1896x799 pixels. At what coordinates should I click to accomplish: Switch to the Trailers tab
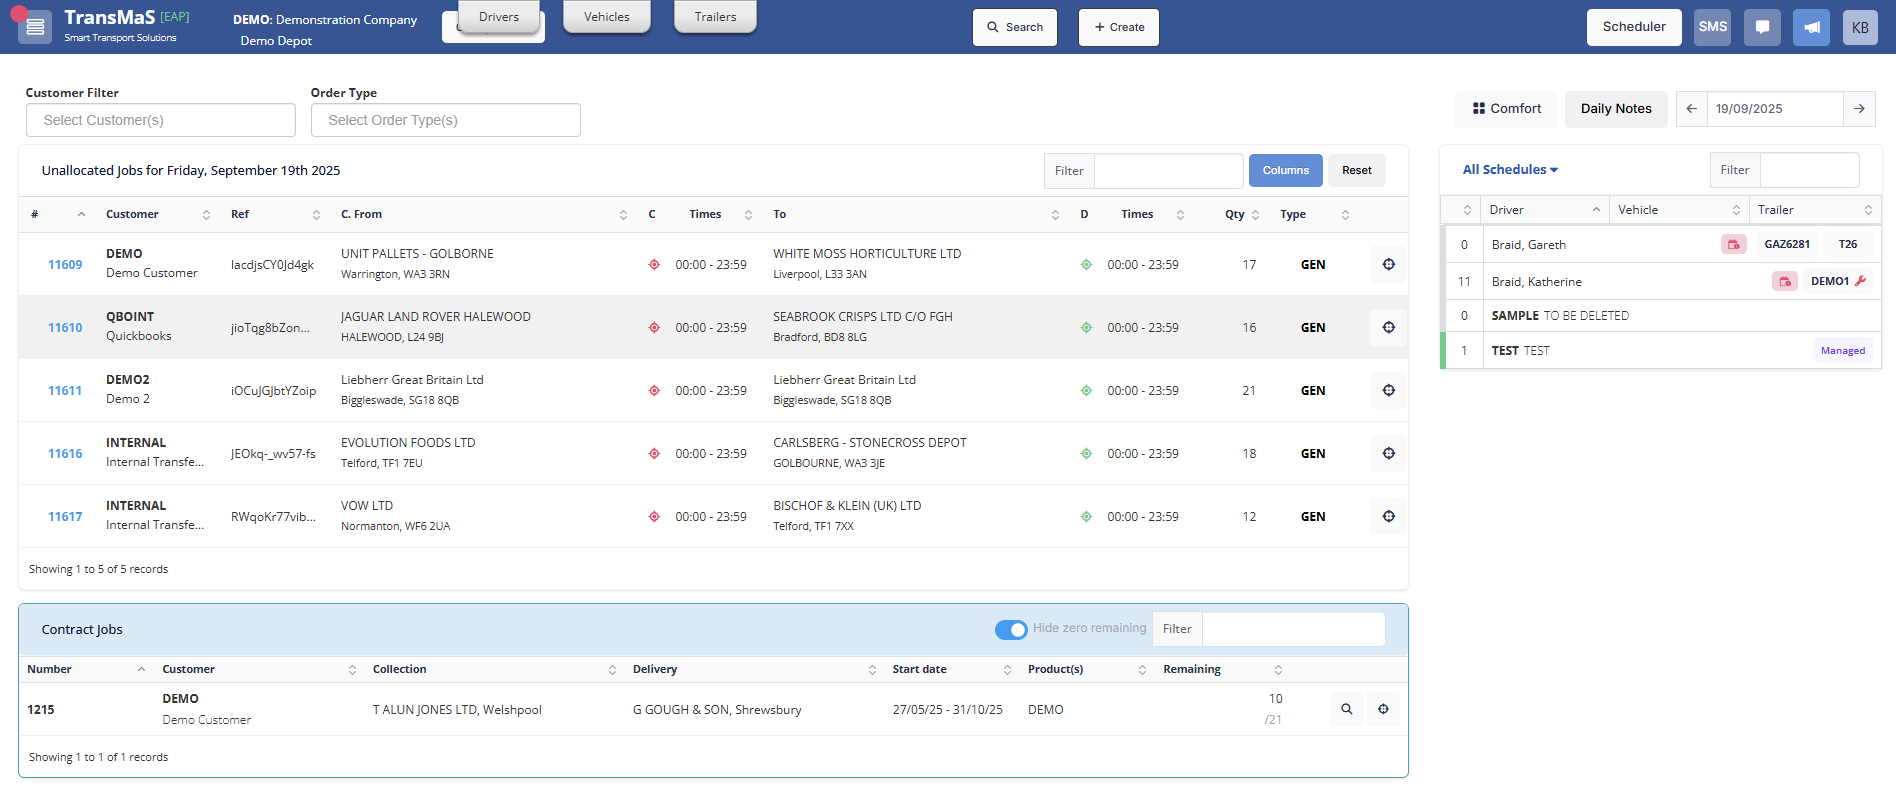(x=715, y=17)
